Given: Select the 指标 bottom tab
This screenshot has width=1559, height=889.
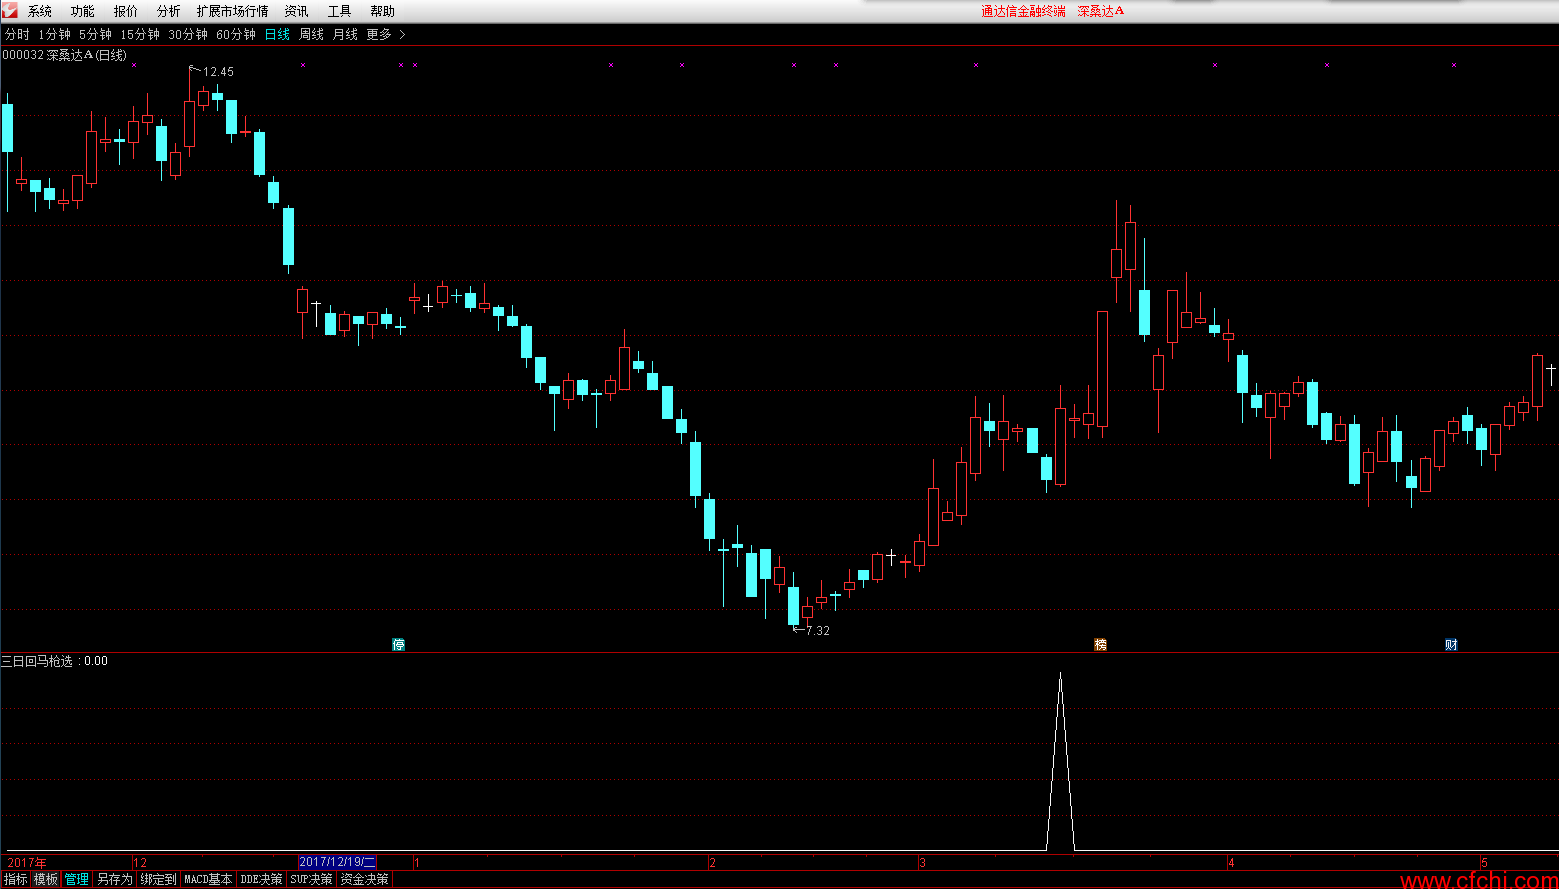Looking at the screenshot, I should 16,879.
